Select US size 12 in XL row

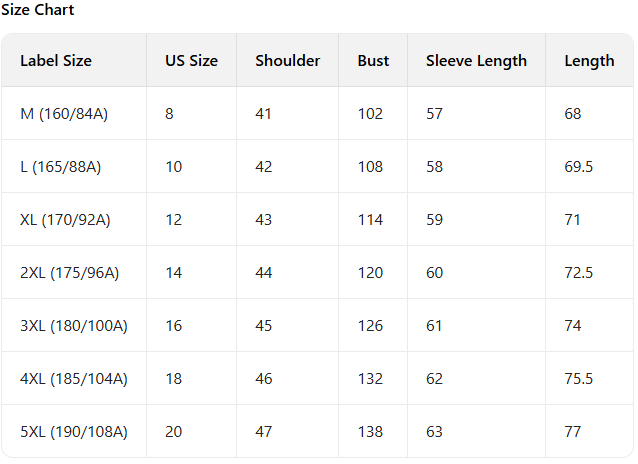pos(174,220)
